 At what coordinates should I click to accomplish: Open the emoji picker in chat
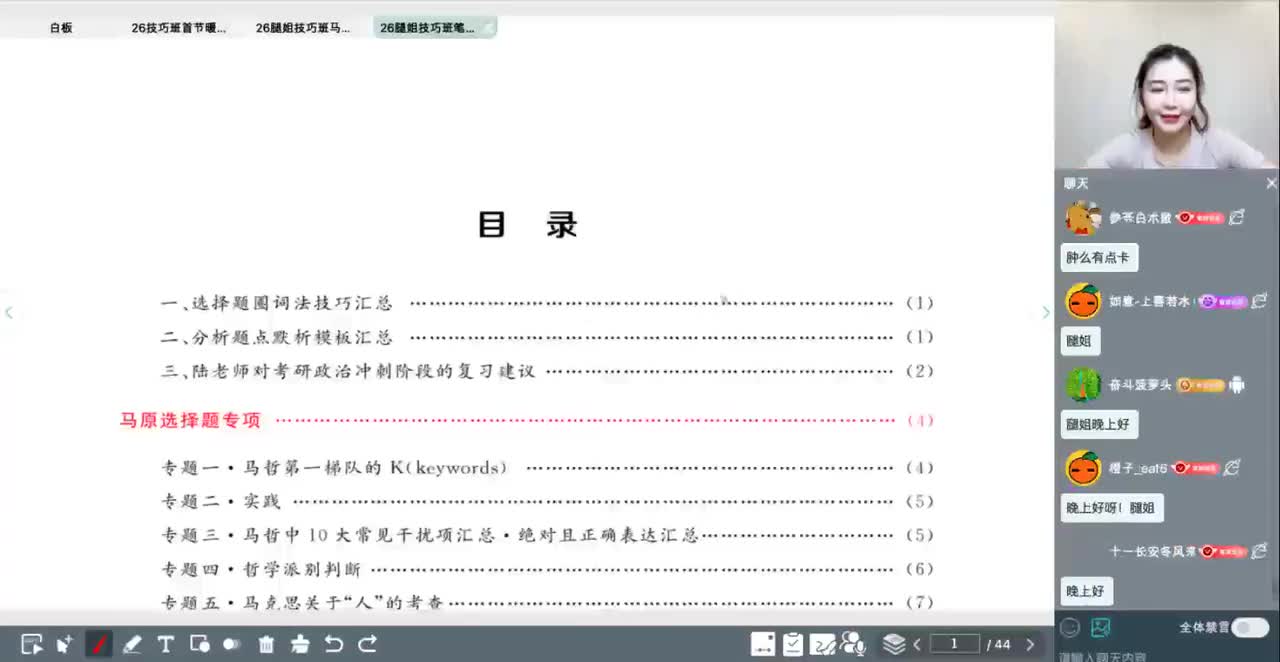click(1071, 628)
